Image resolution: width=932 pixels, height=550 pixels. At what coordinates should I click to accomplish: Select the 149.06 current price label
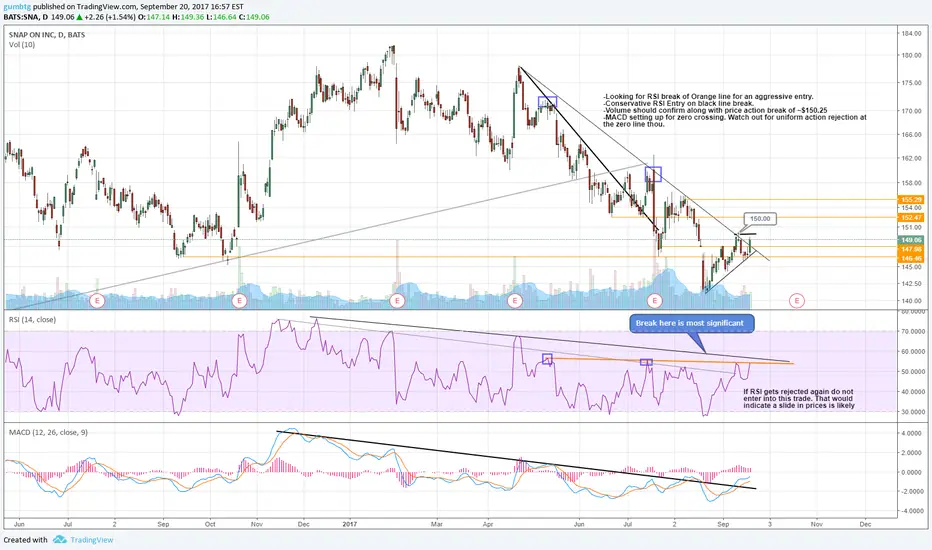click(x=911, y=240)
